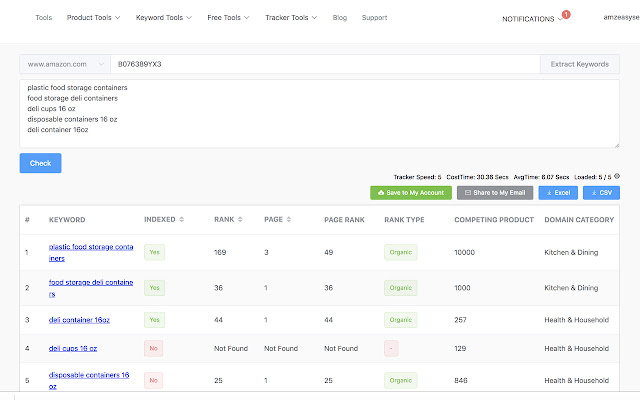Click the DOMAIN CATEGORY column header
The image size is (640, 400).
coord(579,220)
